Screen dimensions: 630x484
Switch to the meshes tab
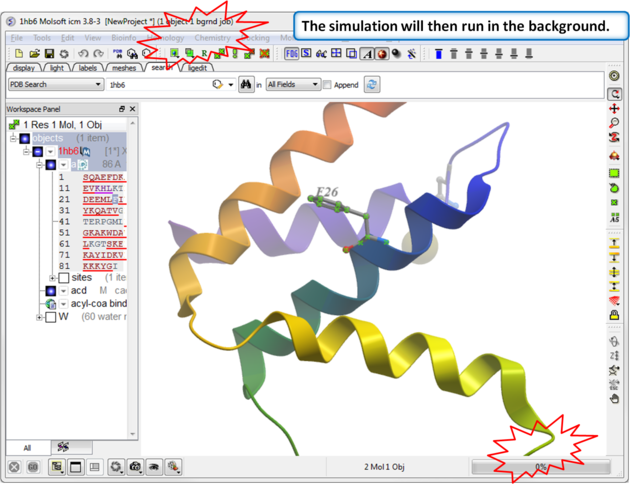[122, 67]
